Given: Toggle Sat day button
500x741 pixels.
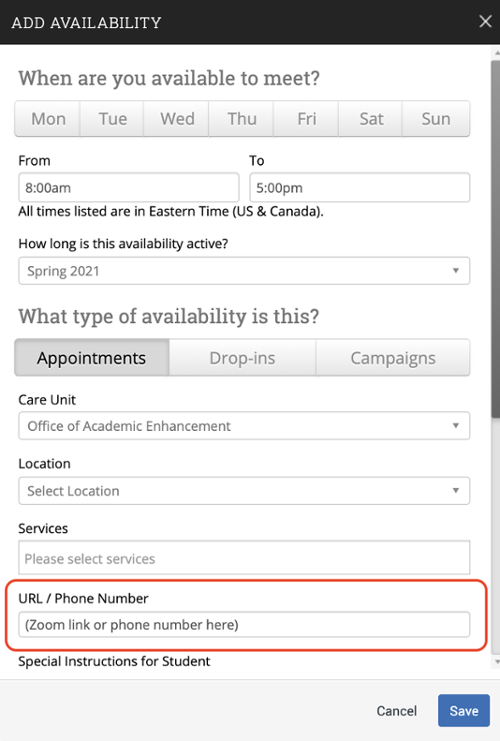Looking at the screenshot, I should tap(370, 119).
